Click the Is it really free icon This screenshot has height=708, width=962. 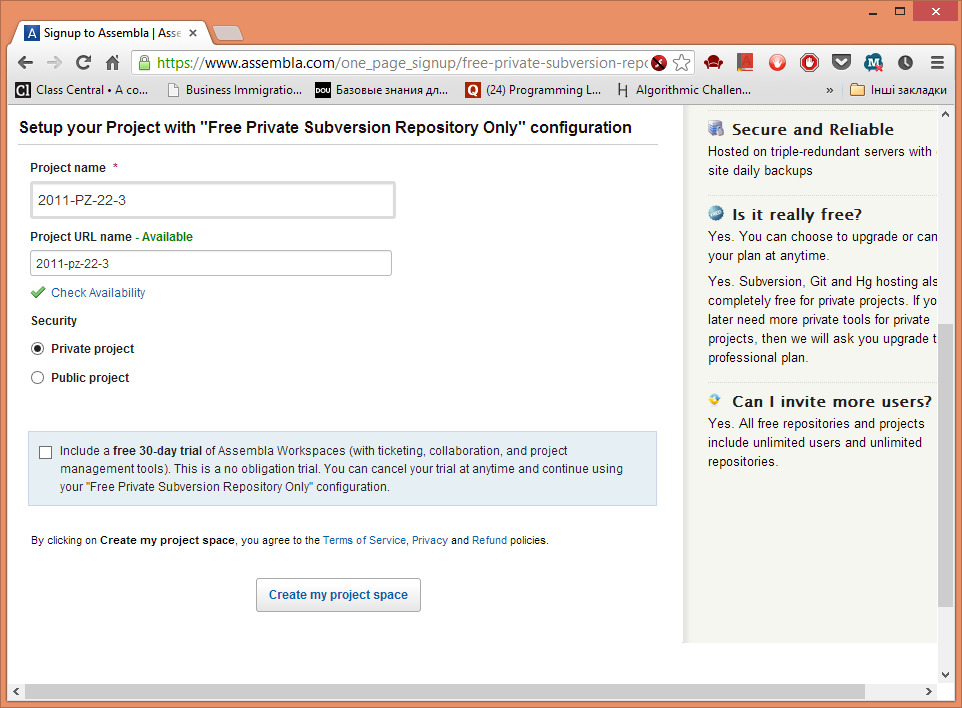coord(716,214)
